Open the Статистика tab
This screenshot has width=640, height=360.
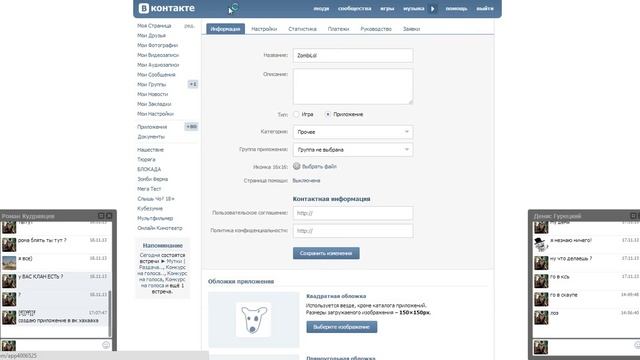(x=302, y=29)
